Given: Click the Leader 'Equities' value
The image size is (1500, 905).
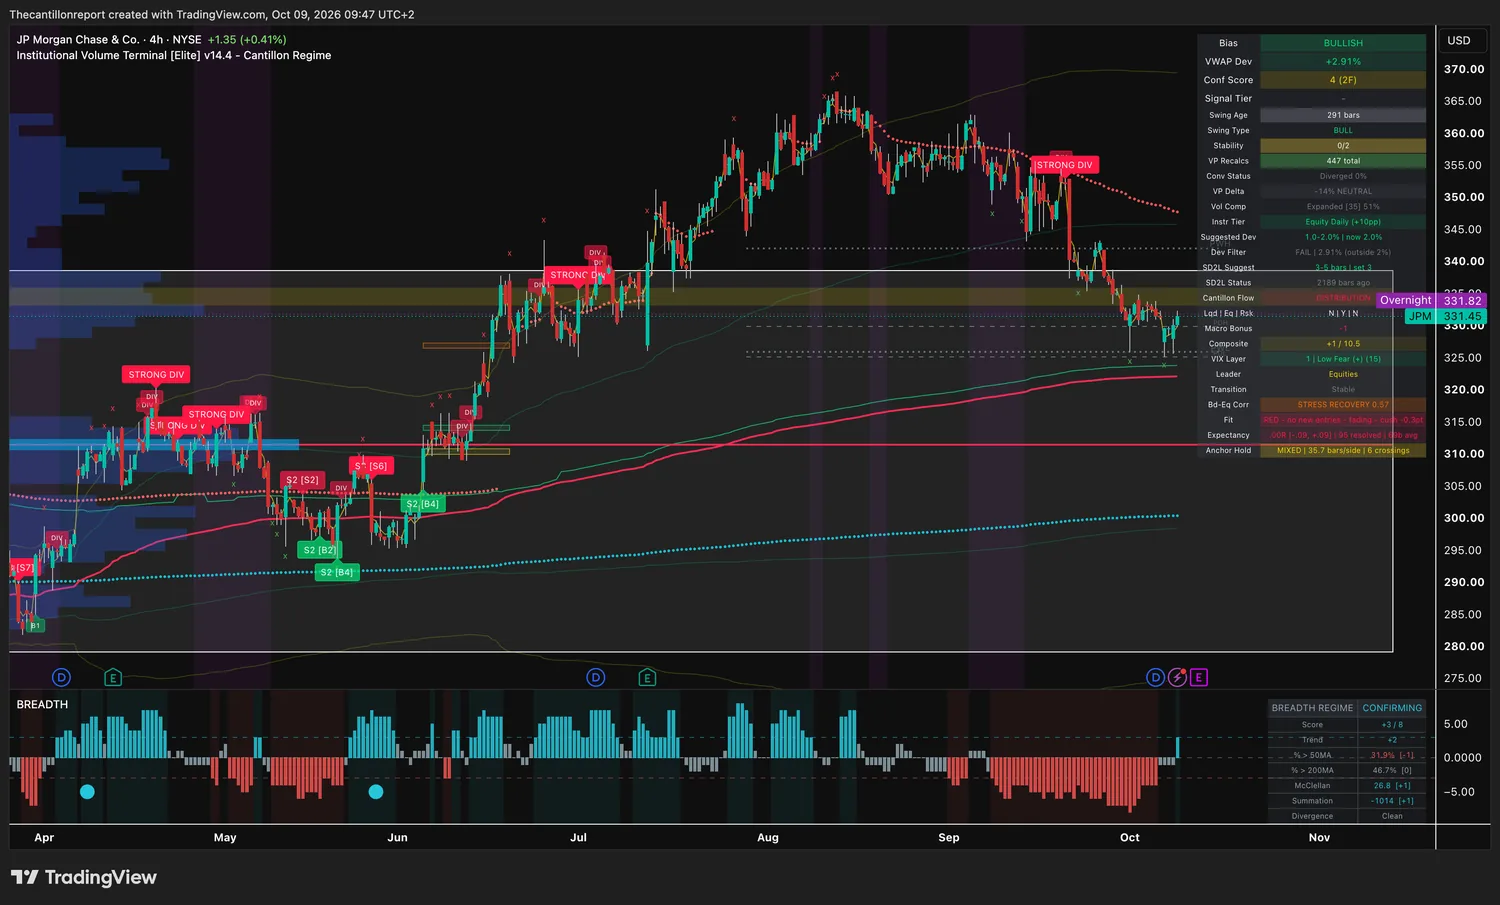Looking at the screenshot, I should click(x=1343, y=374).
